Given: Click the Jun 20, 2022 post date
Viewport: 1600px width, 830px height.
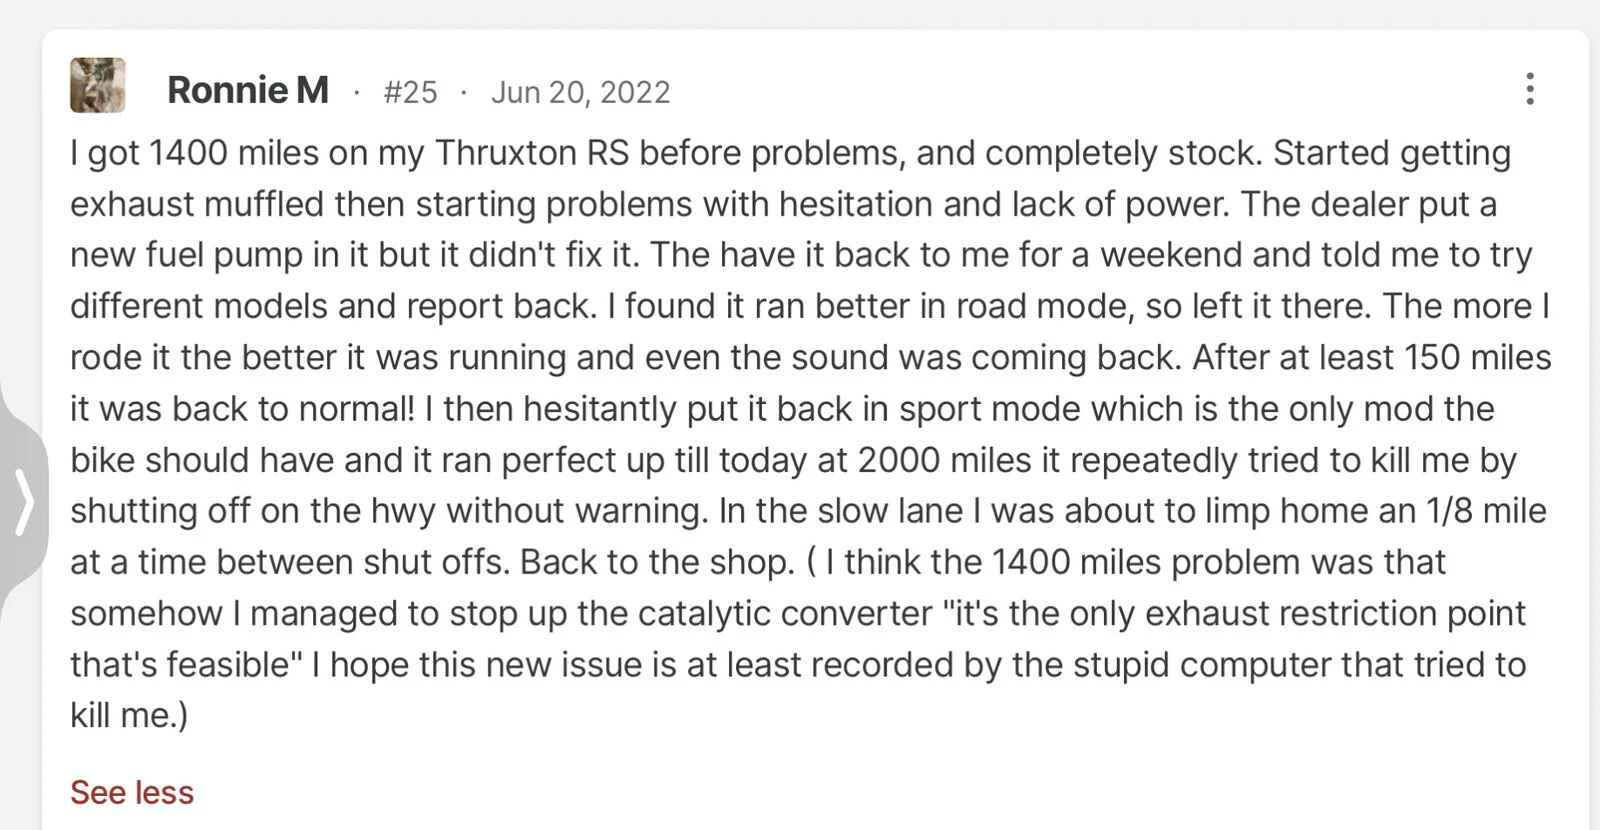Looking at the screenshot, I should pos(580,92).
